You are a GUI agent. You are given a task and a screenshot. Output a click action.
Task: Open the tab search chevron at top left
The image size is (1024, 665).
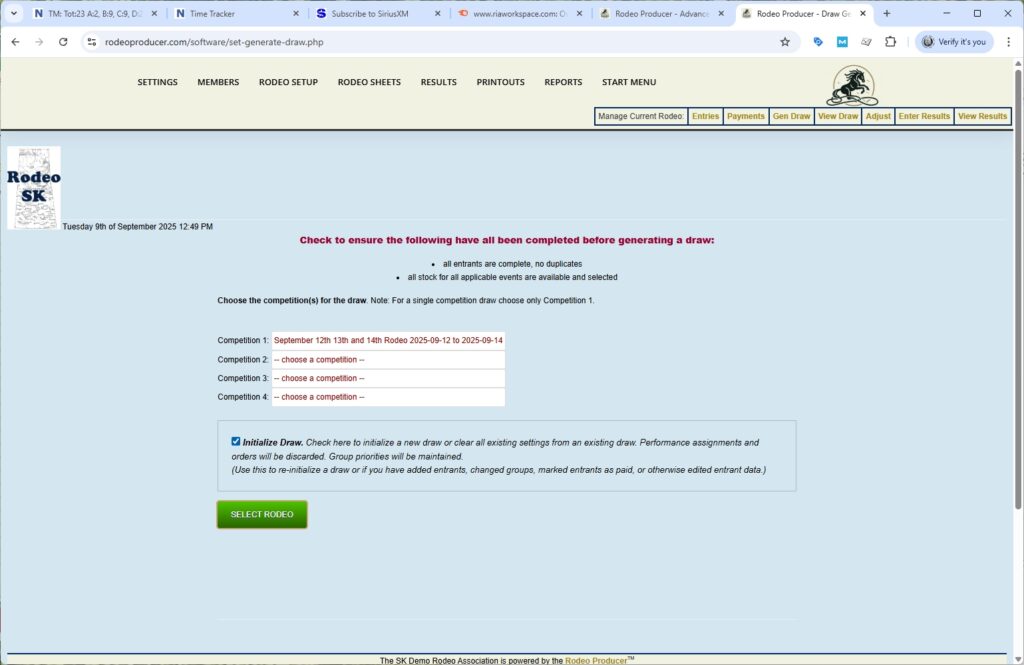(x=14, y=14)
